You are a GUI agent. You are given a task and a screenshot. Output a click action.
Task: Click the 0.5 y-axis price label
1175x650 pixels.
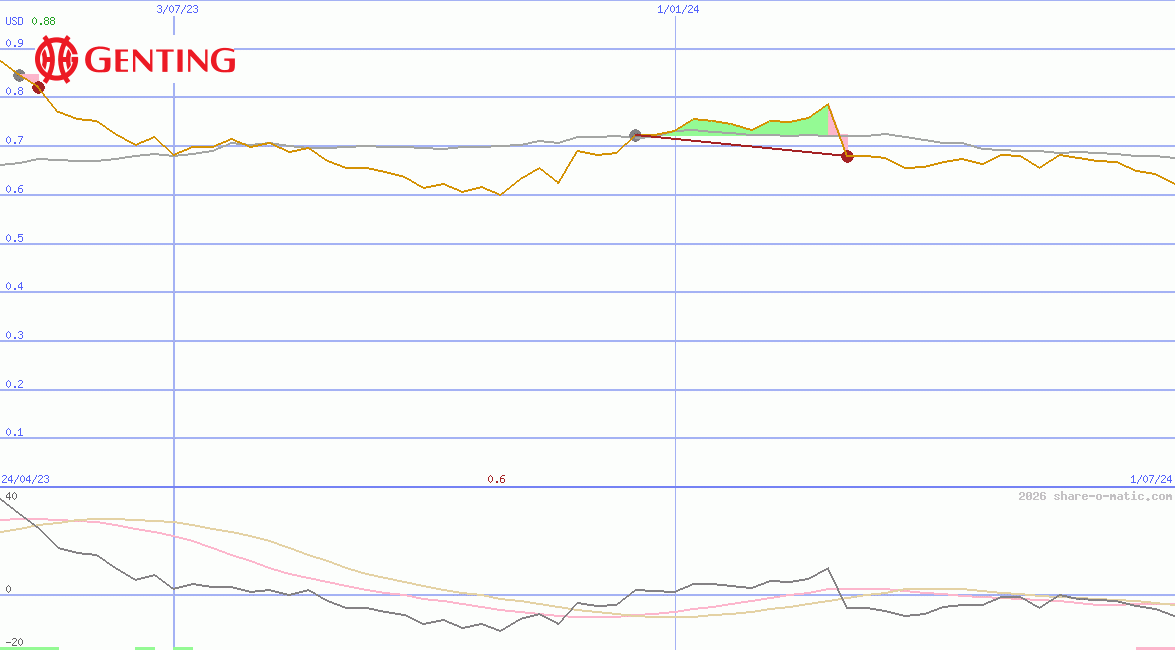(x=14, y=238)
